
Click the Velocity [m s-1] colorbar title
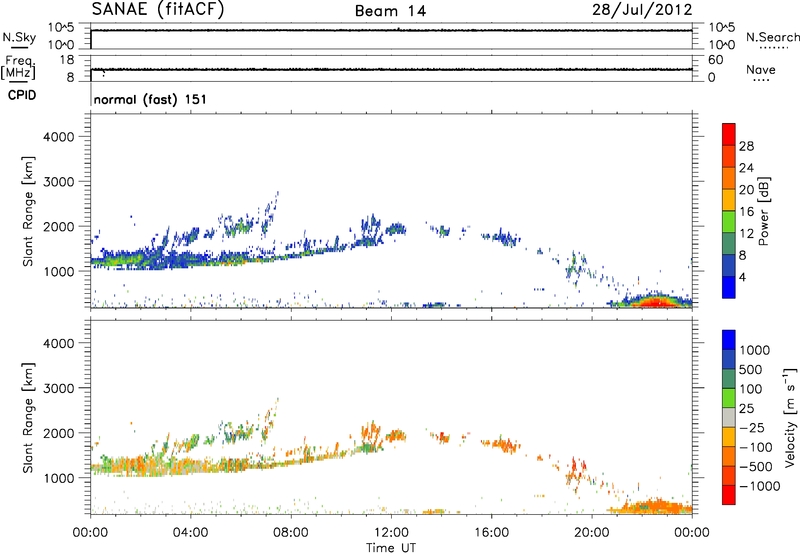coord(790,417)
